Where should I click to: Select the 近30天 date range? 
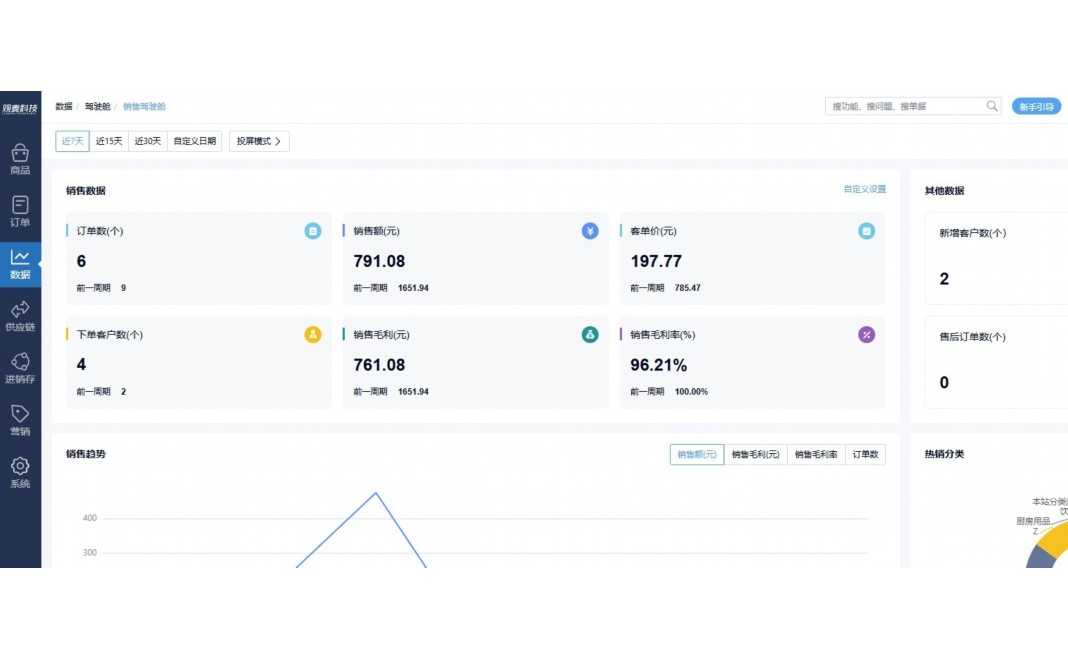click(148, 141)
